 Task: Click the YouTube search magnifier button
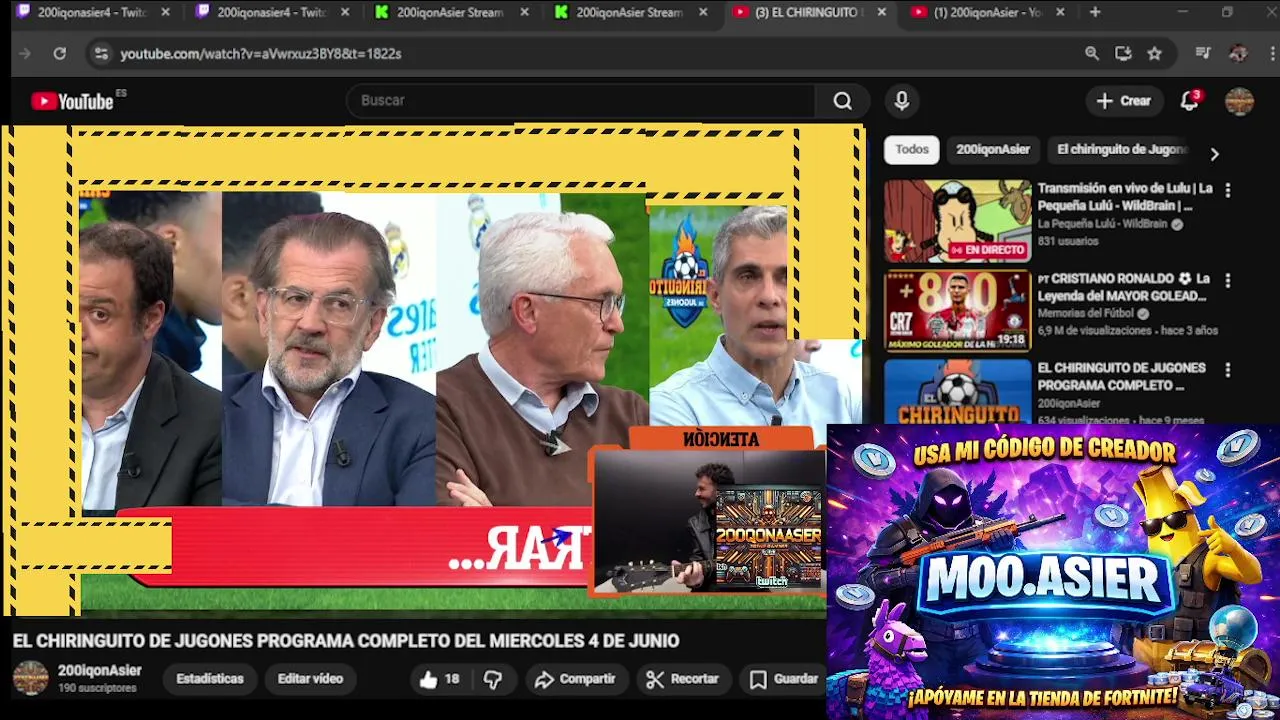click(x=843, y=101)
